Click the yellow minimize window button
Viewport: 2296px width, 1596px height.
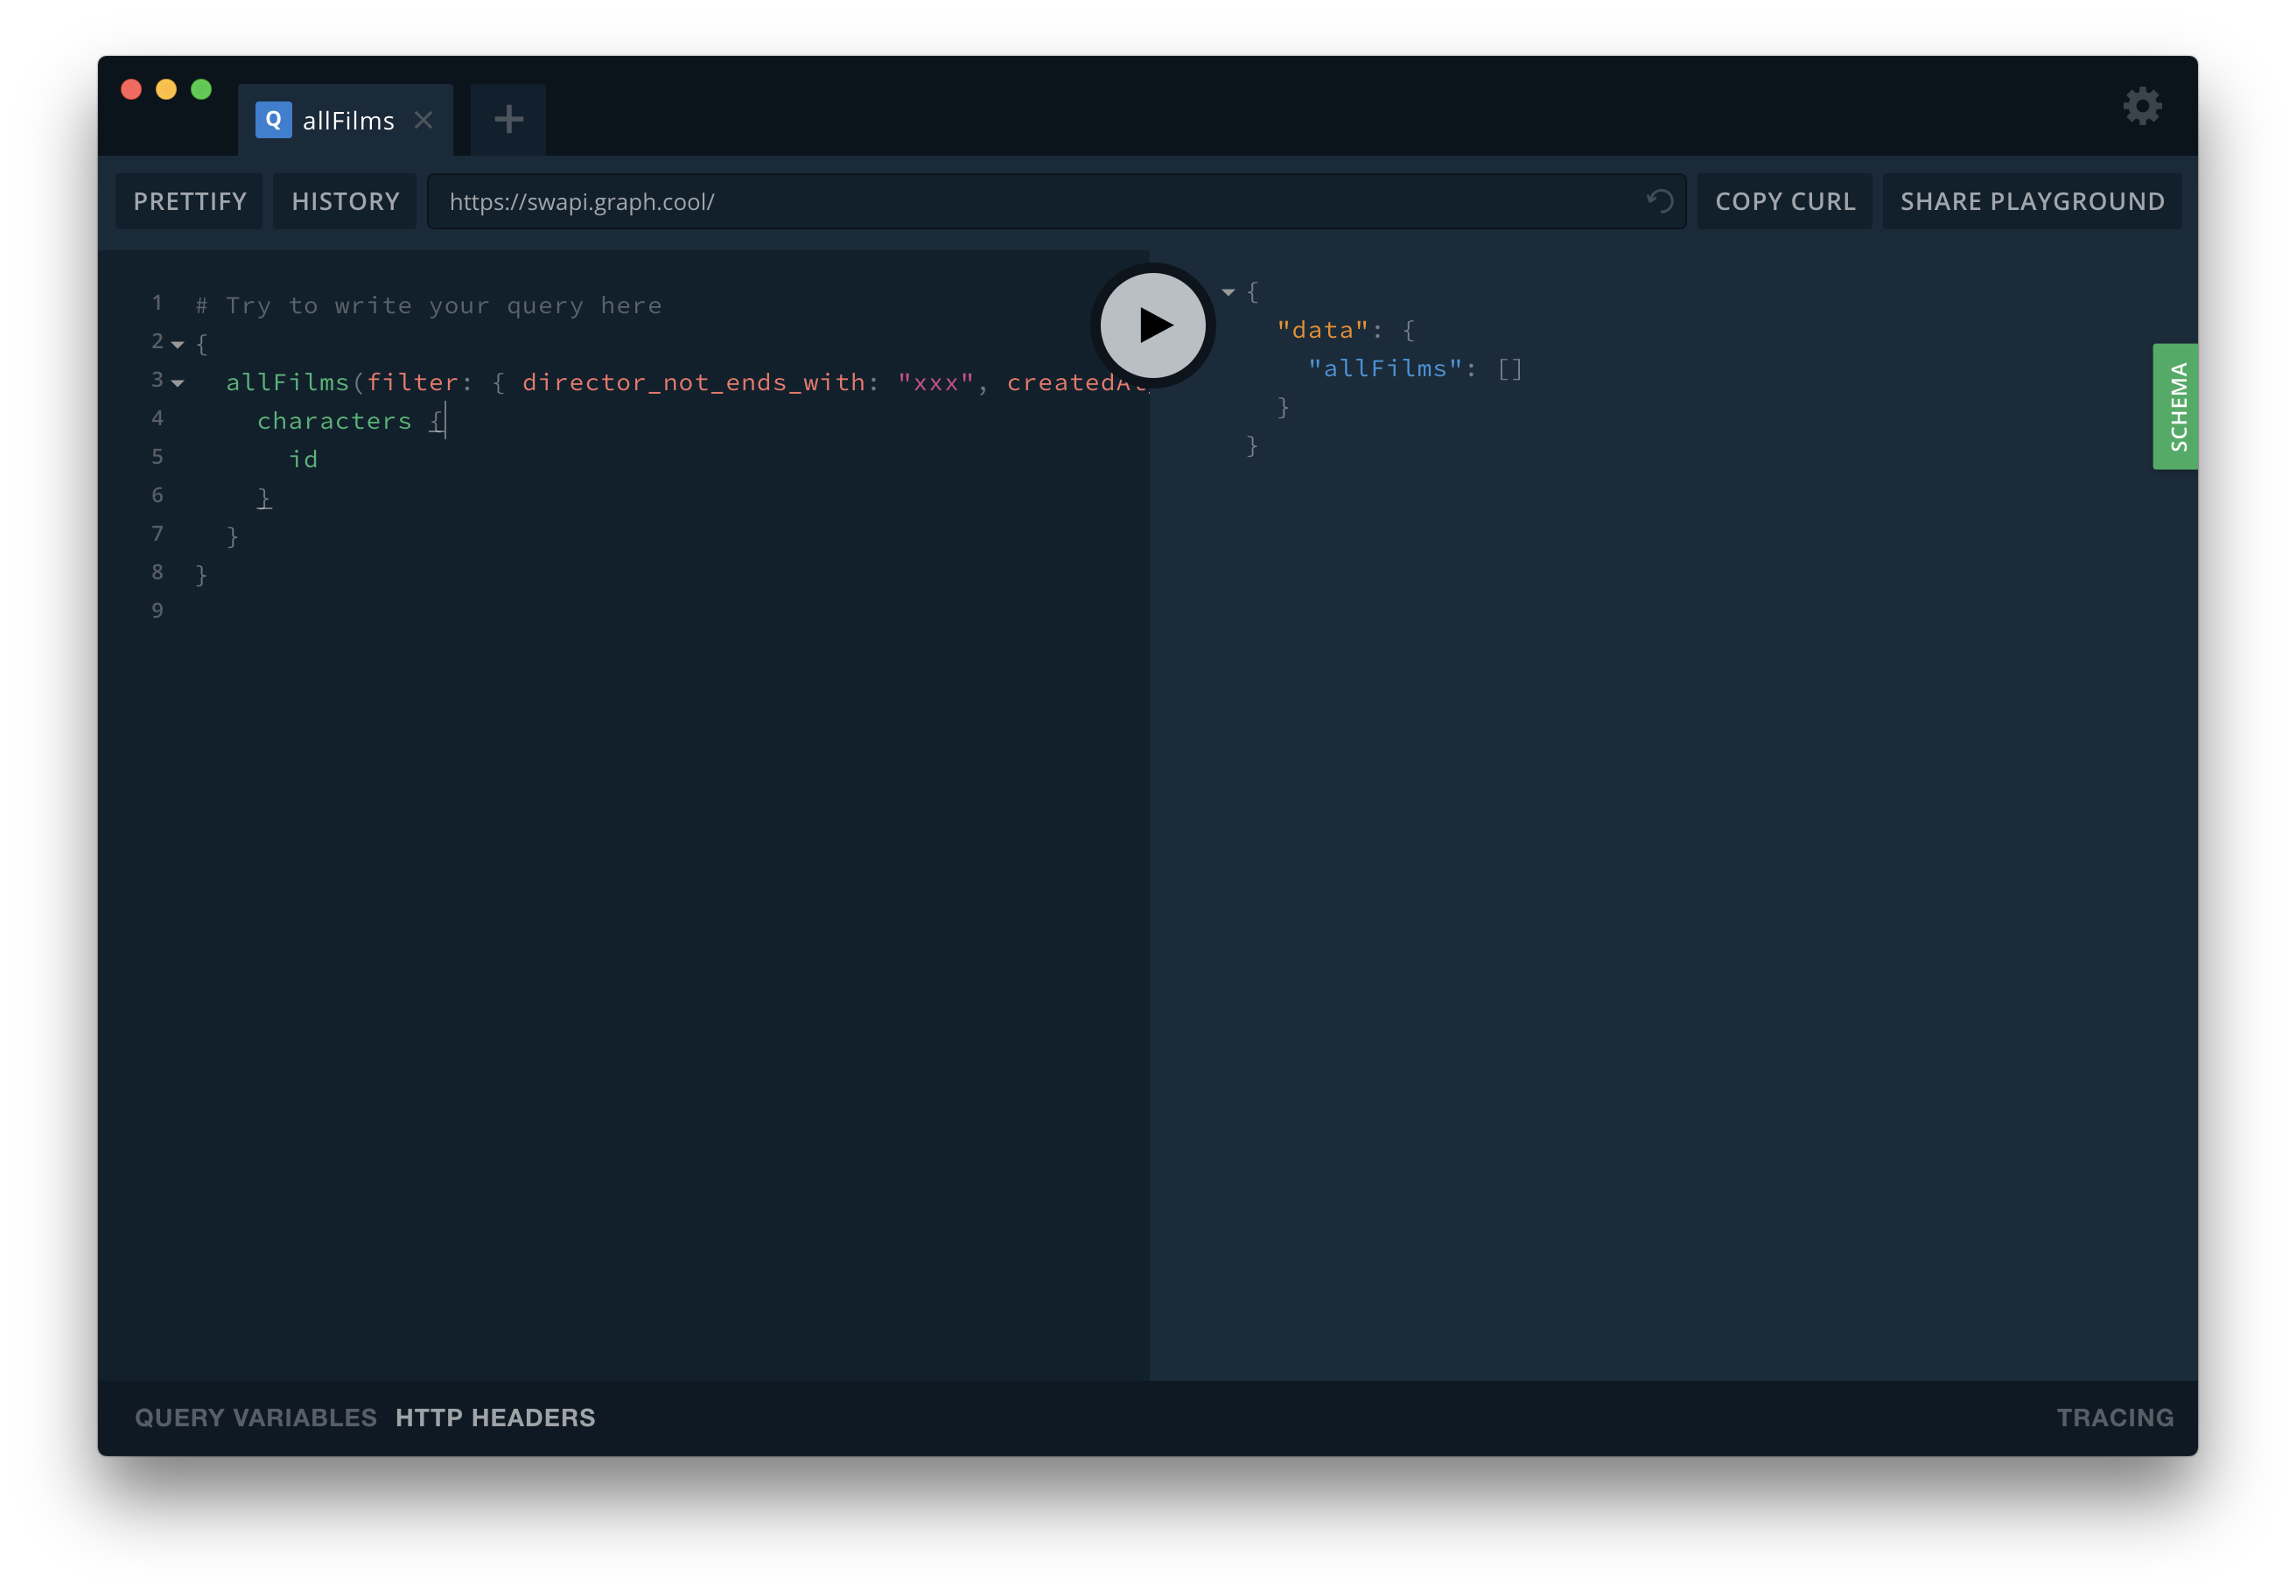(166, 89)
